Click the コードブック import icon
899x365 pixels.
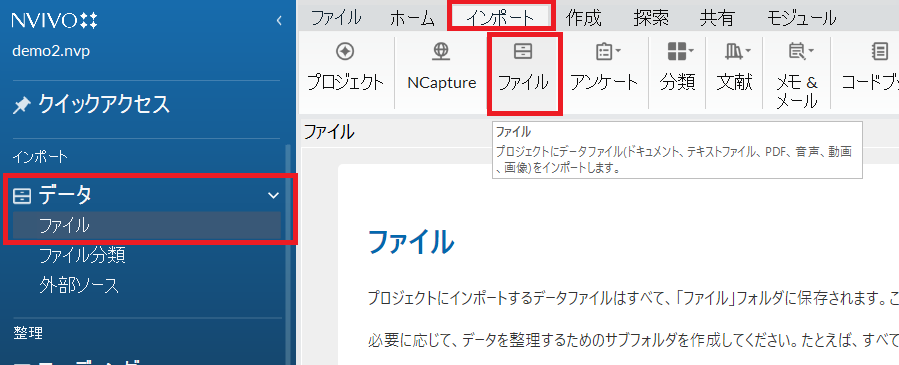pyautogui.click(x=879, y=52)
